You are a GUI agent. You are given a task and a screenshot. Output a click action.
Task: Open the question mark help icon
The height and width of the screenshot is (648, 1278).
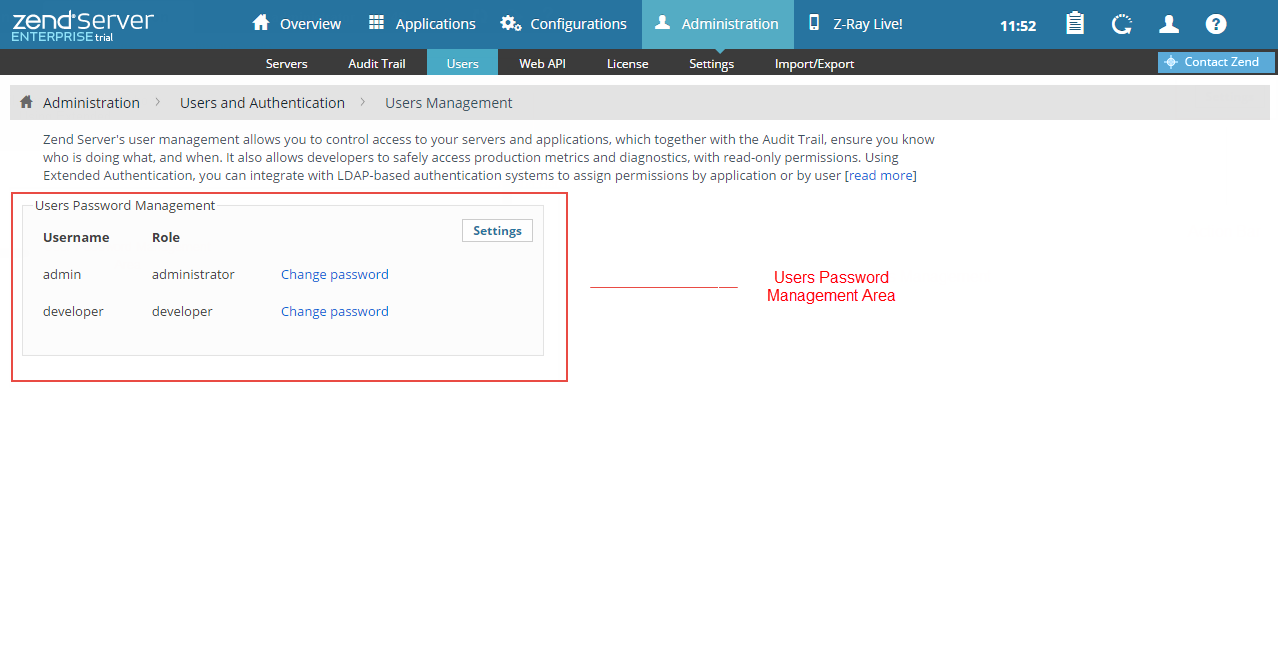[x=1215, y=24]
